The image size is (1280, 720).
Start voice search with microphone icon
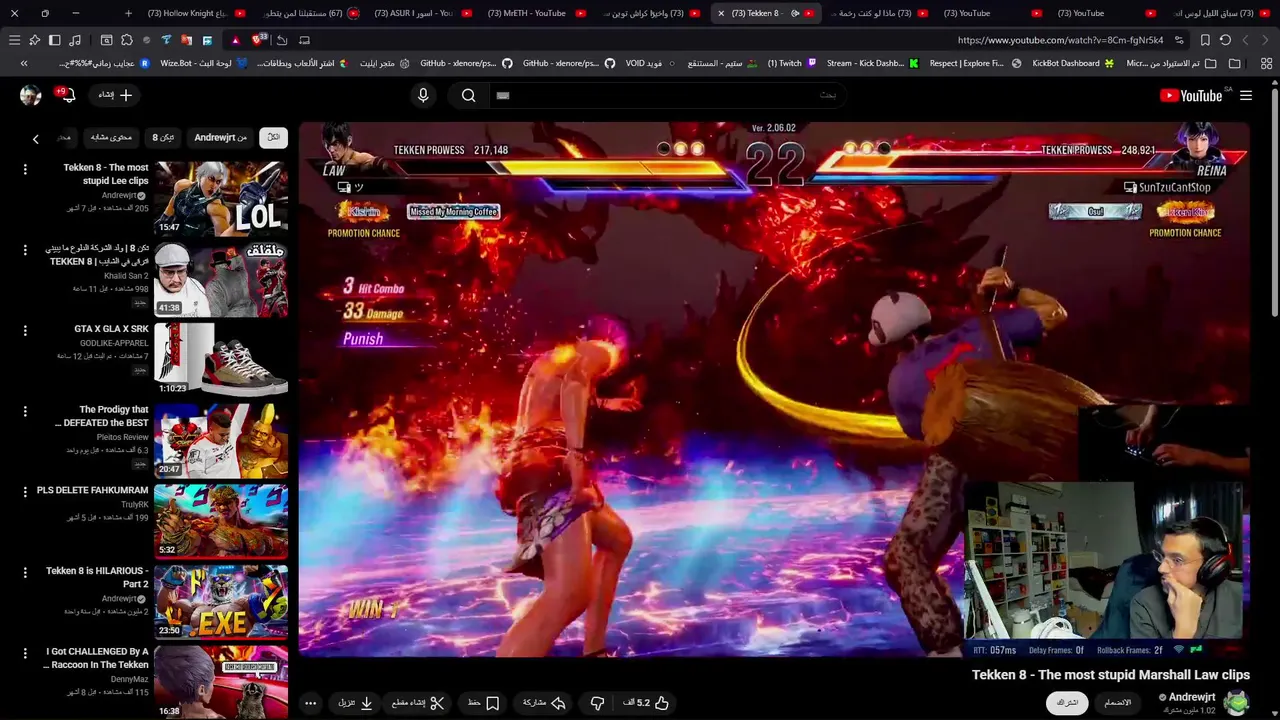pyautogui.click(x=423, y=95)
